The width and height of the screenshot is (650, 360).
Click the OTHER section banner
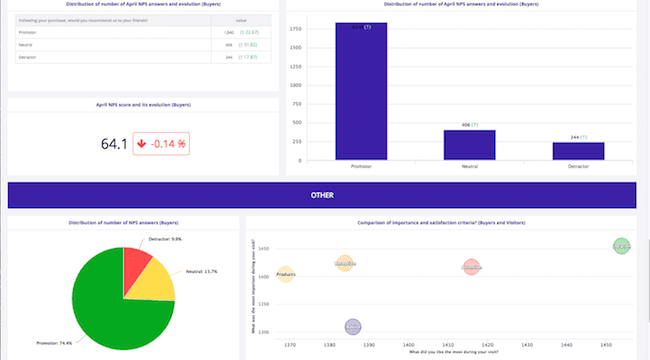pyautogui.click(x=322, y=195)
